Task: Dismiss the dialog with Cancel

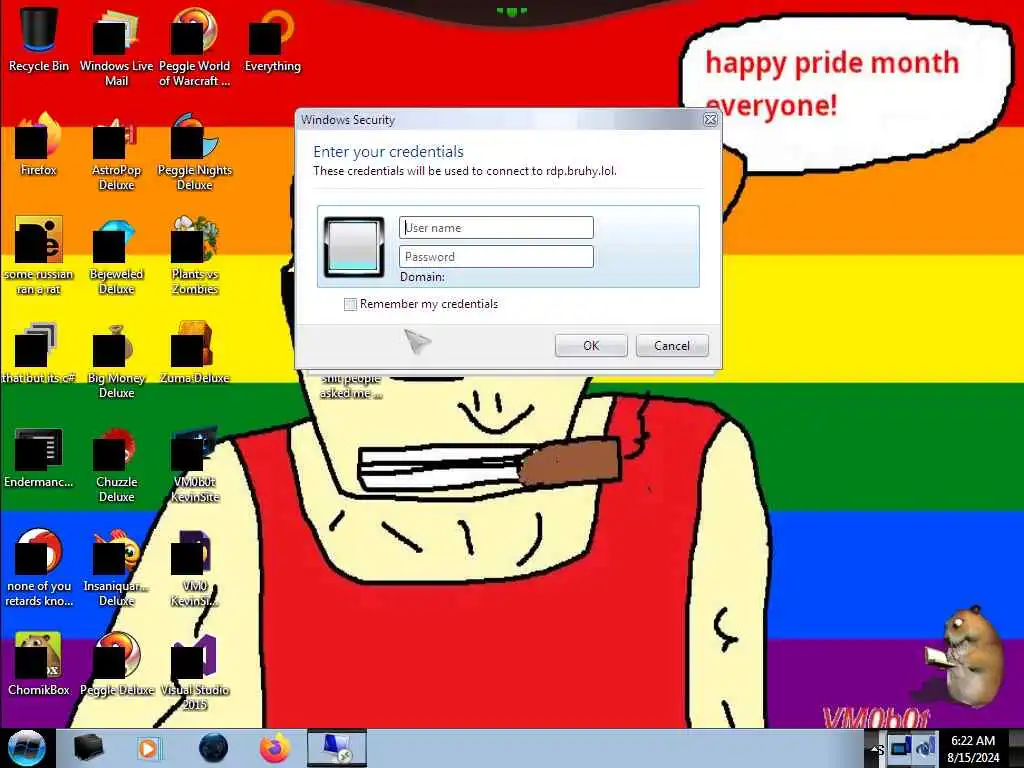Action: pos(672,345)
